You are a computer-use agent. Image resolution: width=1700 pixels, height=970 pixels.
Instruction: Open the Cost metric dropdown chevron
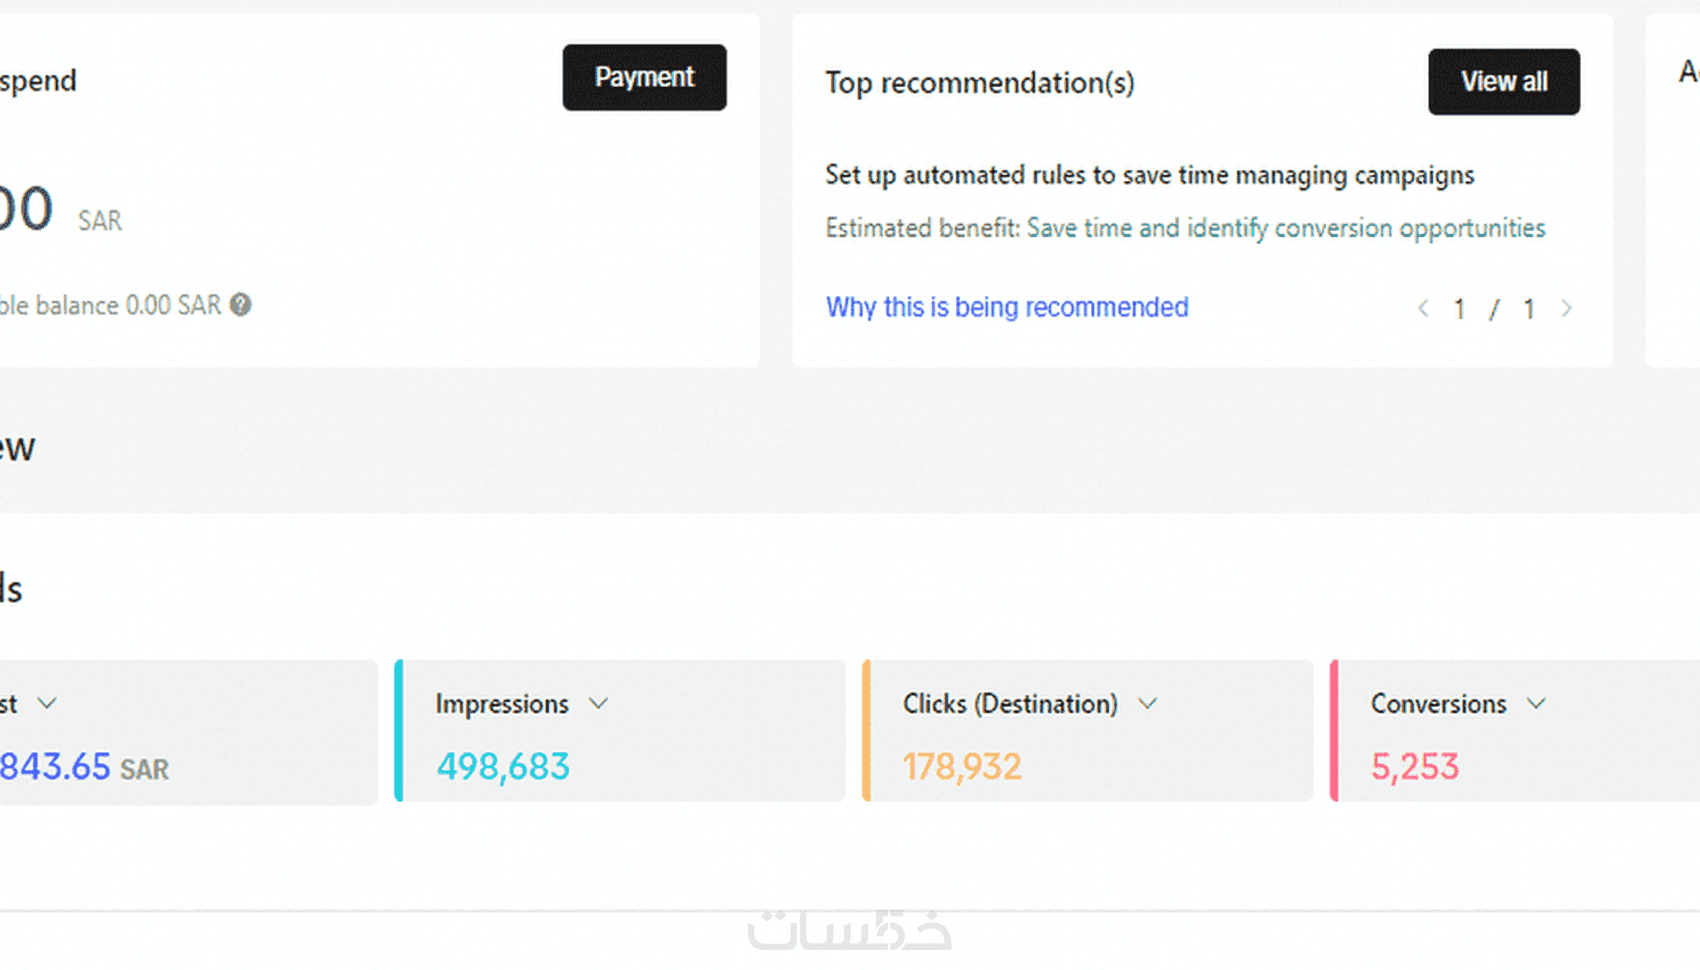[x=47, y=704]
